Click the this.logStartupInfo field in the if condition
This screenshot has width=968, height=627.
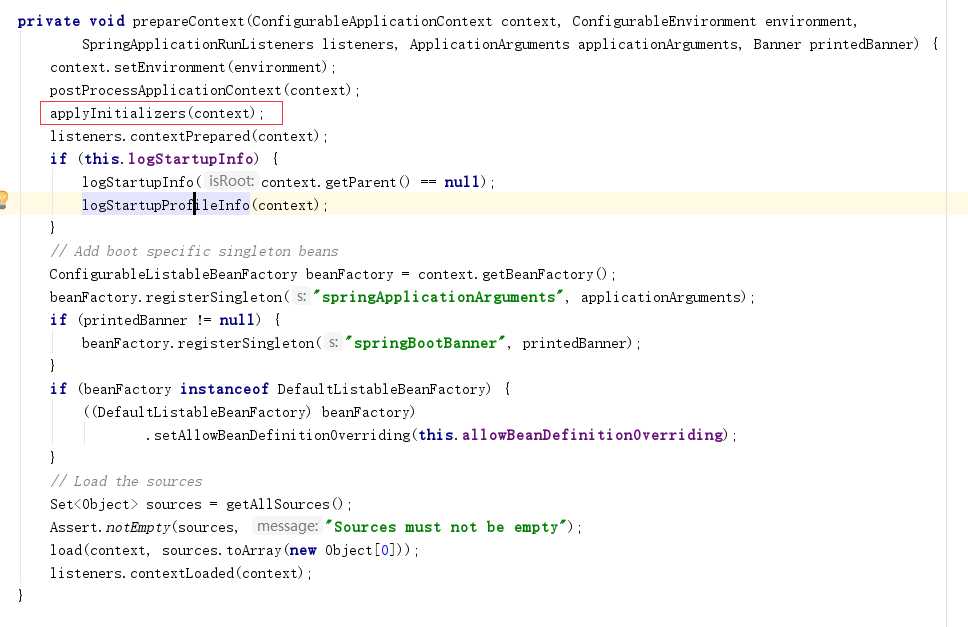[x=169, y=159]
